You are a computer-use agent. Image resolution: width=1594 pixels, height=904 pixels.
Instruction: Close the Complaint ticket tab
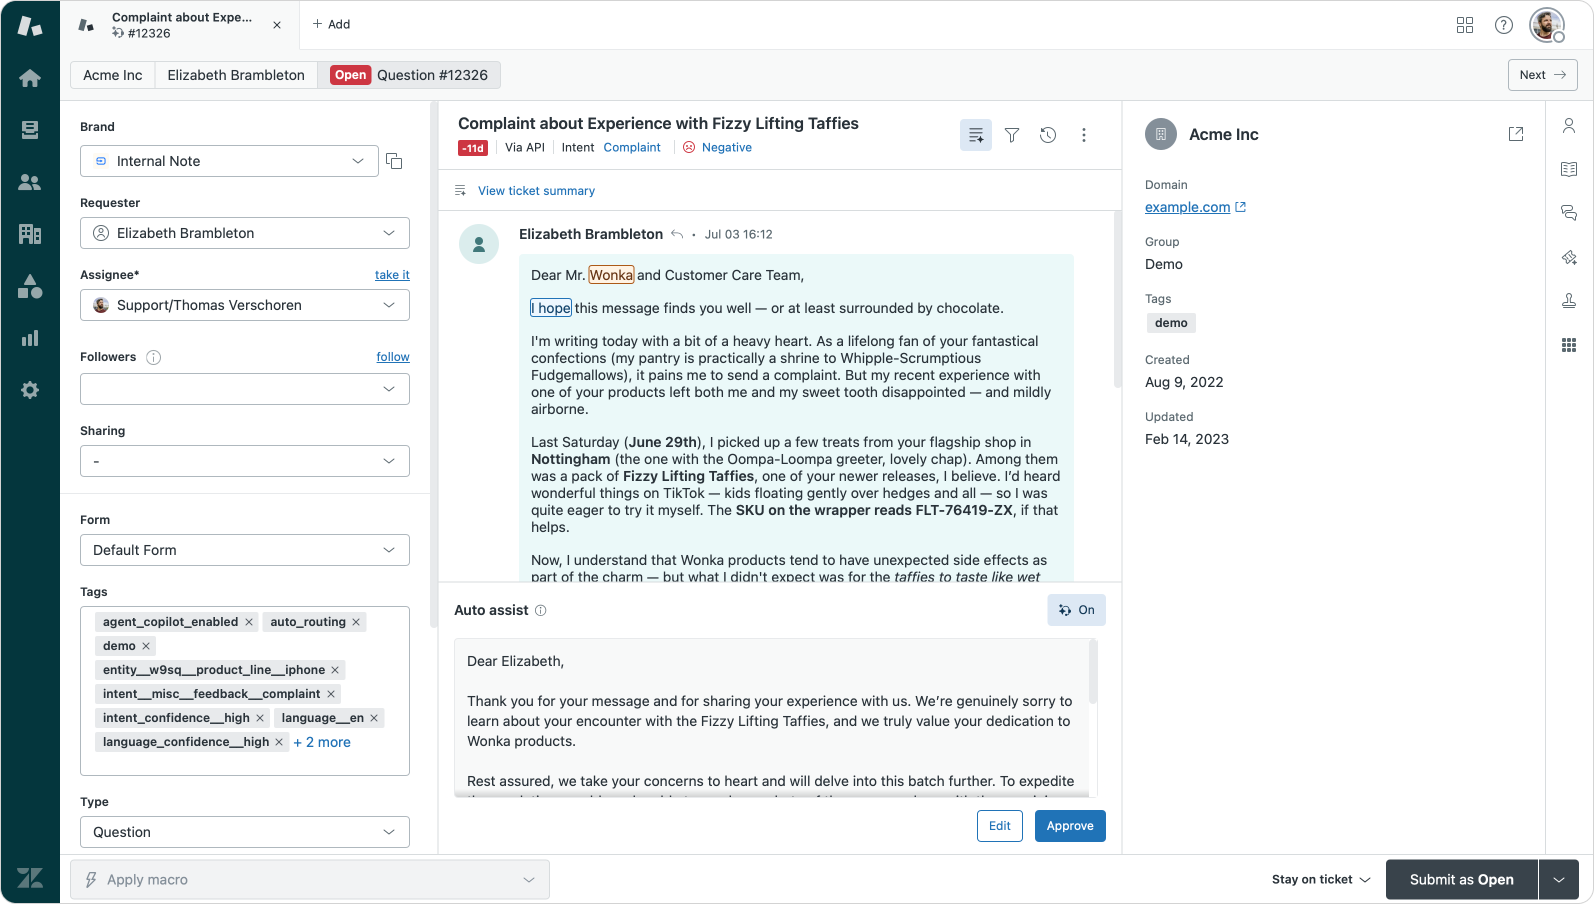[277, 25]
